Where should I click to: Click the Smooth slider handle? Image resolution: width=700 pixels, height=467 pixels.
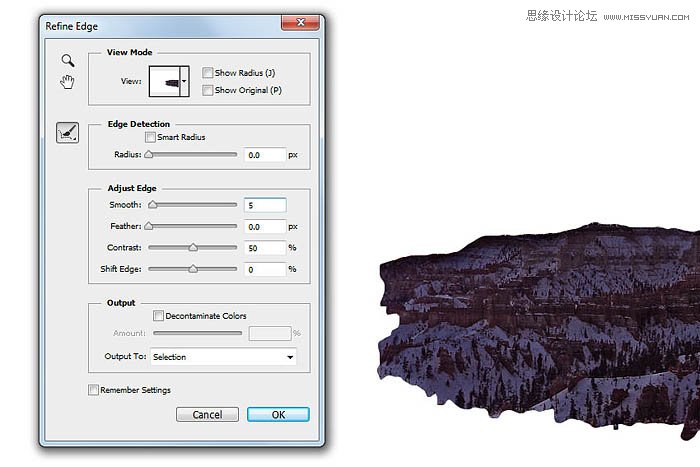point(153,204)
